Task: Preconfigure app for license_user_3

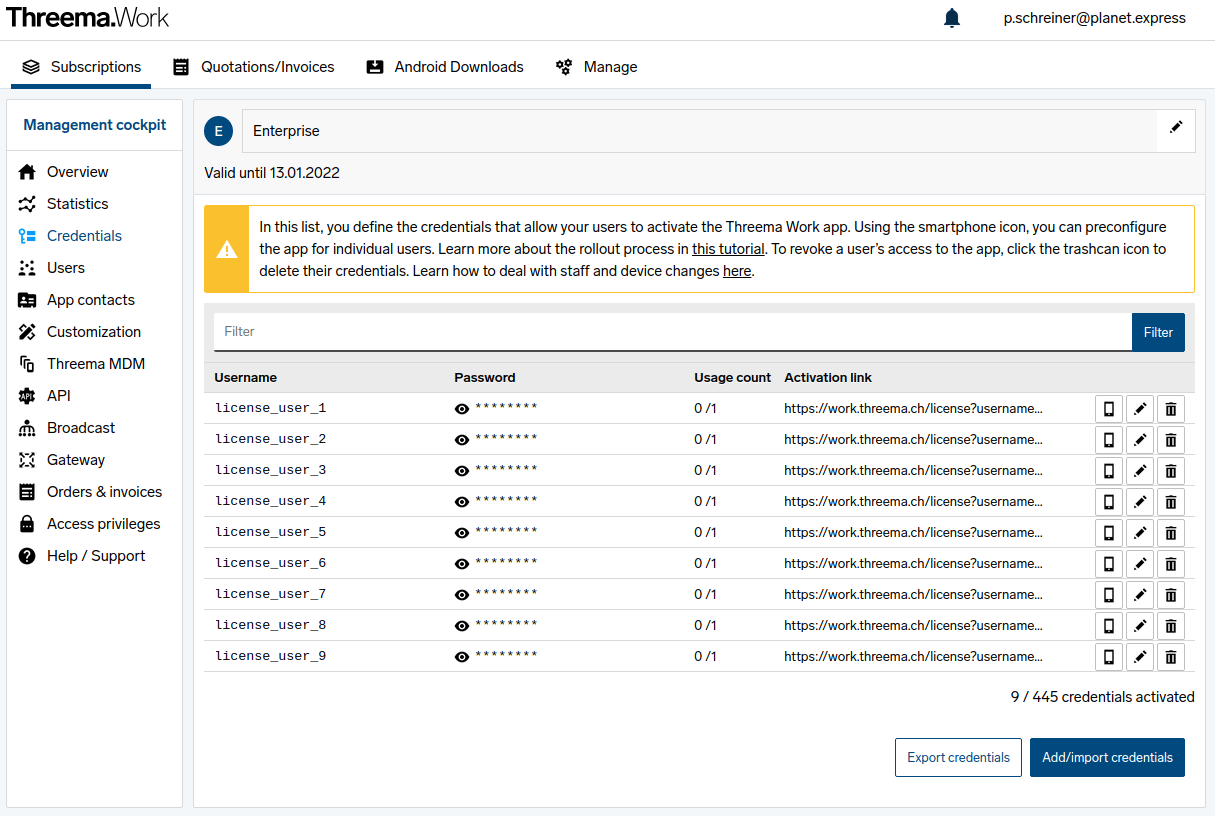Action: 1108,470
